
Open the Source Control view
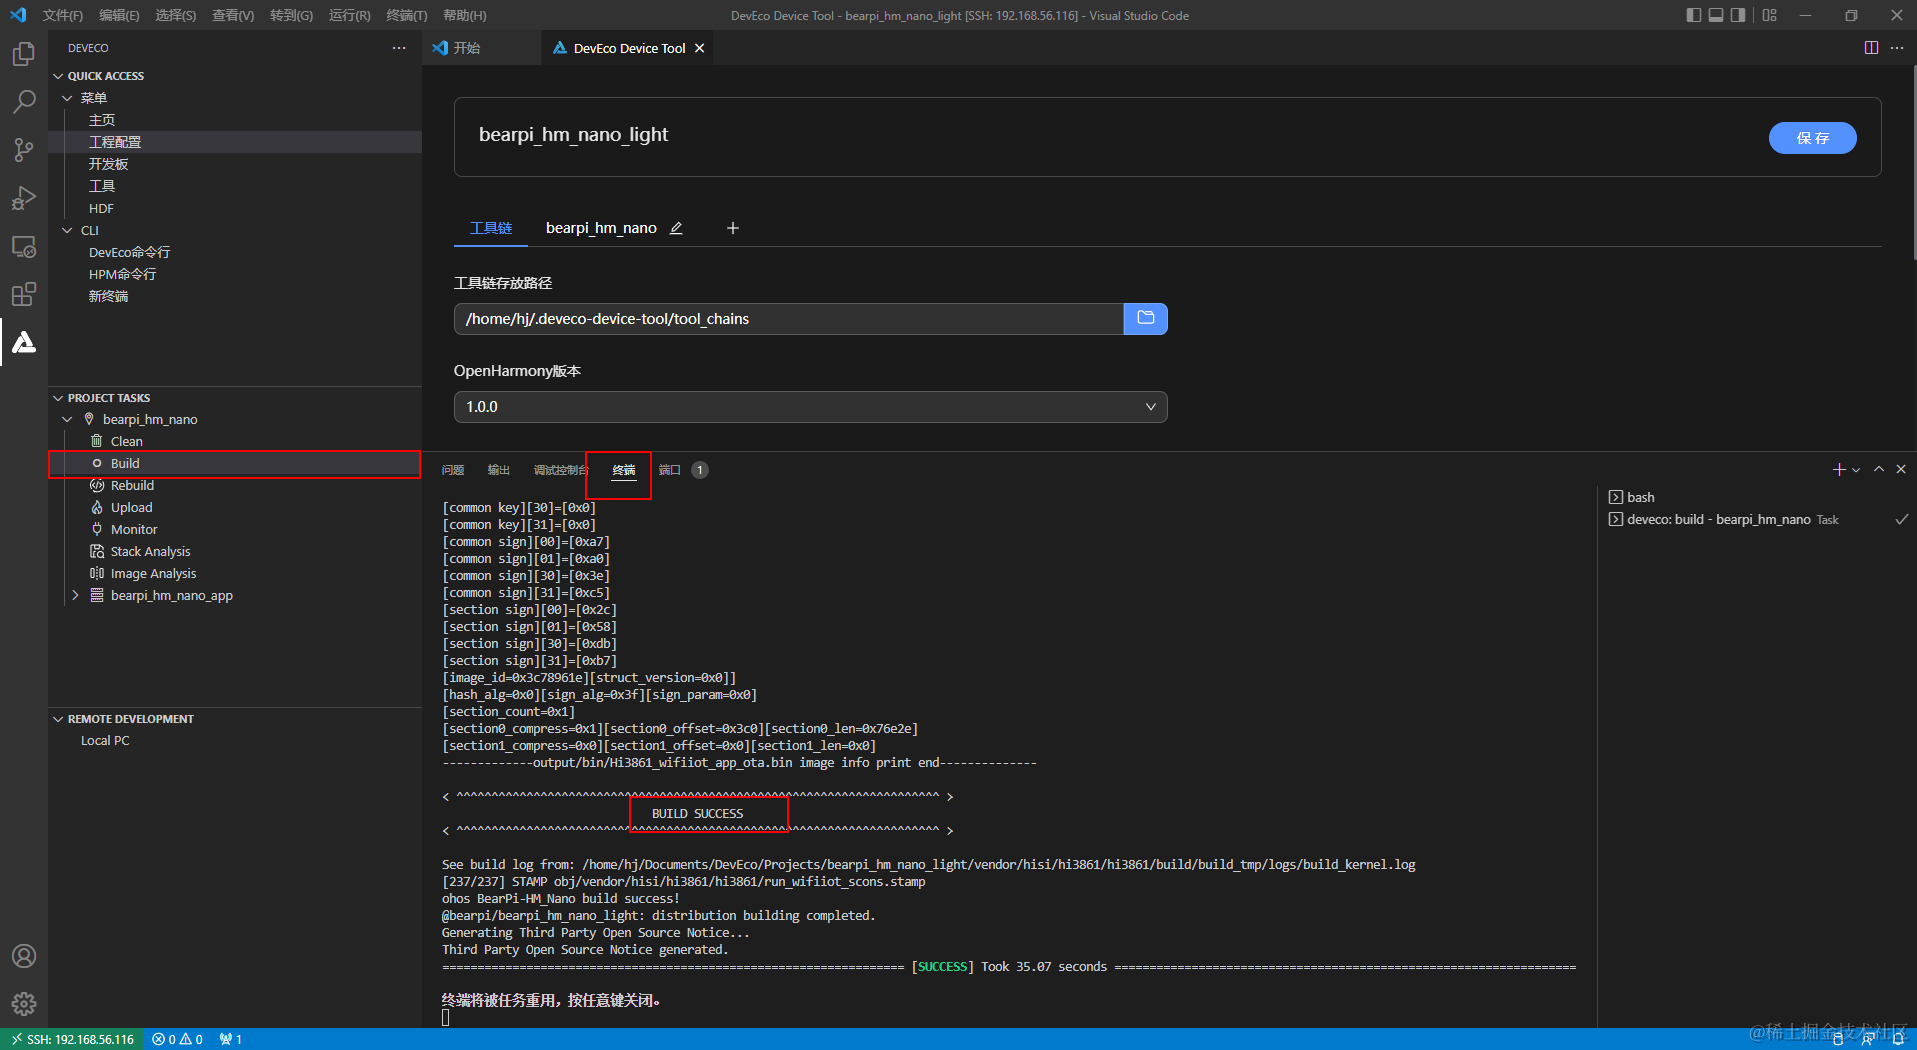(24, 150)
